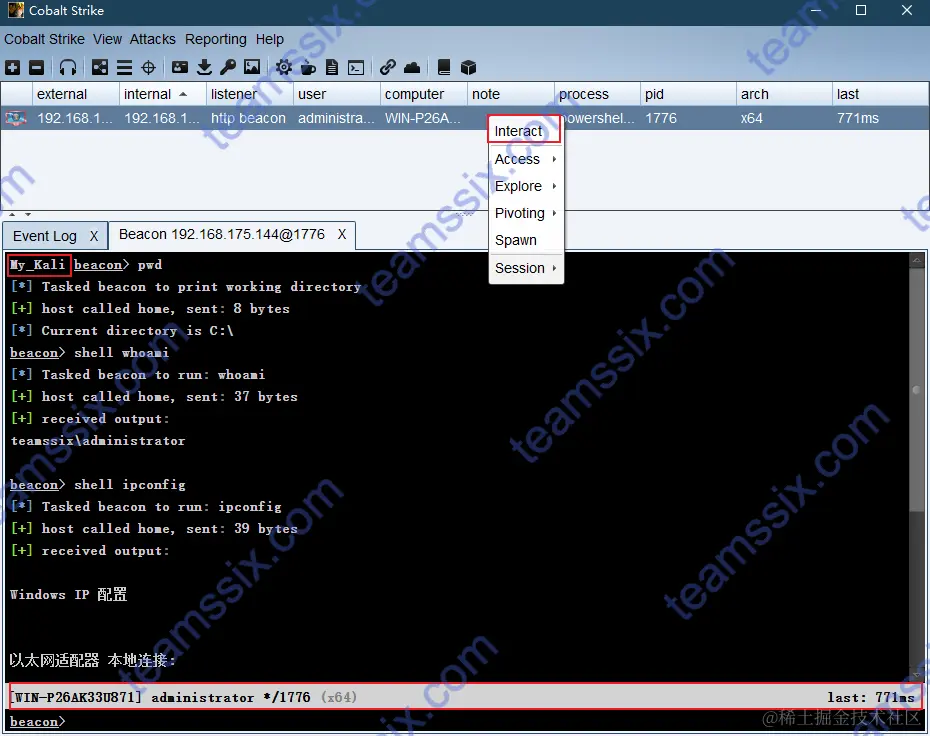Sort by the note column header

(x=510, y=94)
